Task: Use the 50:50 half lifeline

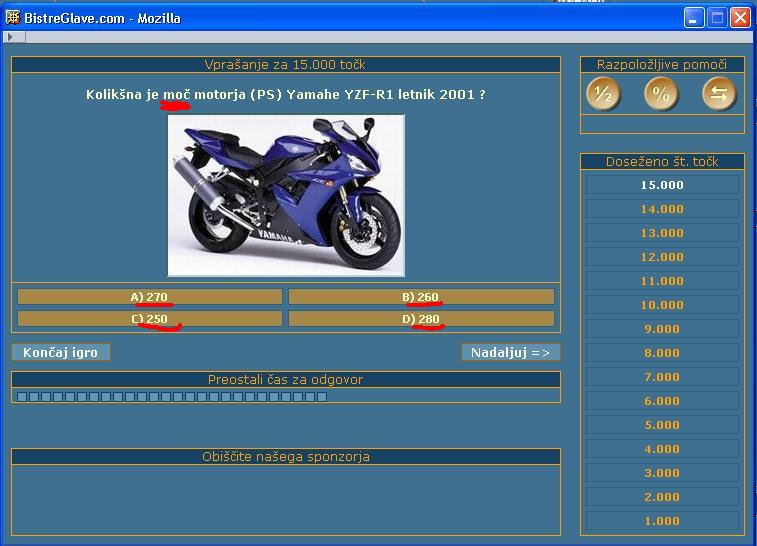Action: [x=603, y=94]
